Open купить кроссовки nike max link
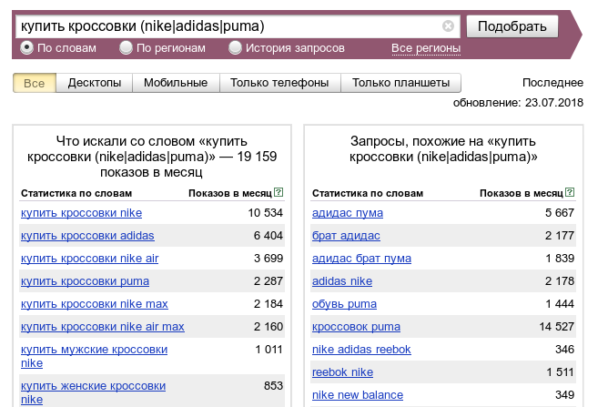This screenshot has height=407, width=608. [x=94, y=304]
